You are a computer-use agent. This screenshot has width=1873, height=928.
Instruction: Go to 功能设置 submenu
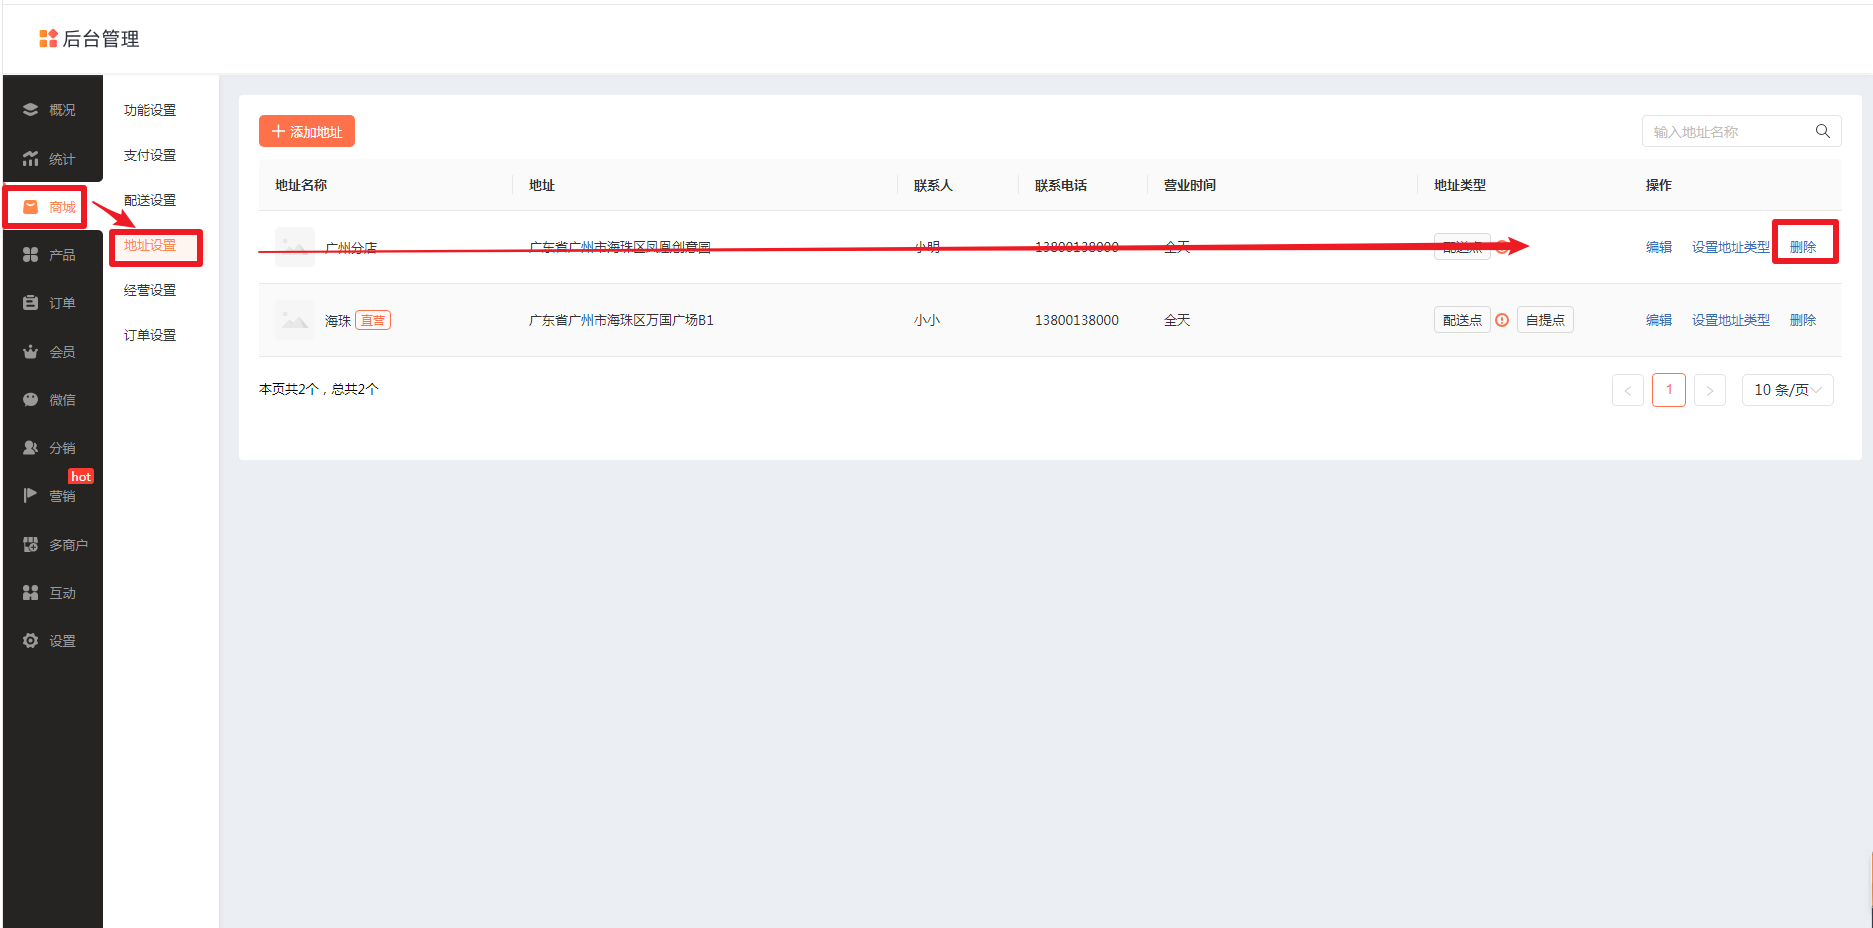click(x=150, y=110)
